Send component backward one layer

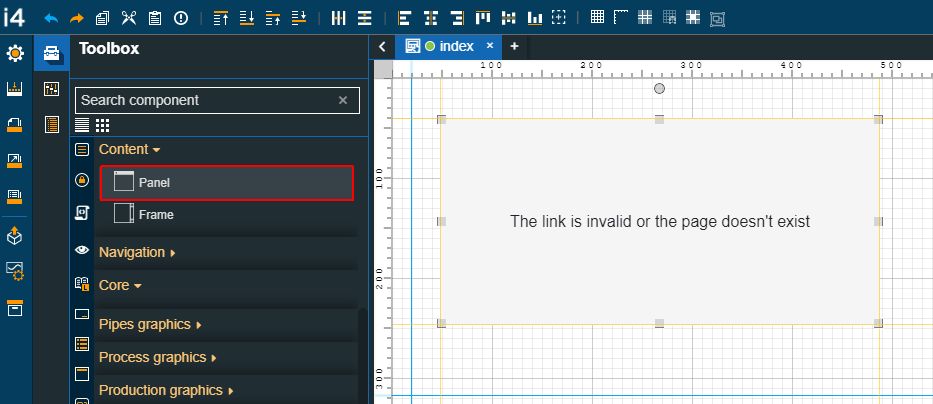[299, 18]
